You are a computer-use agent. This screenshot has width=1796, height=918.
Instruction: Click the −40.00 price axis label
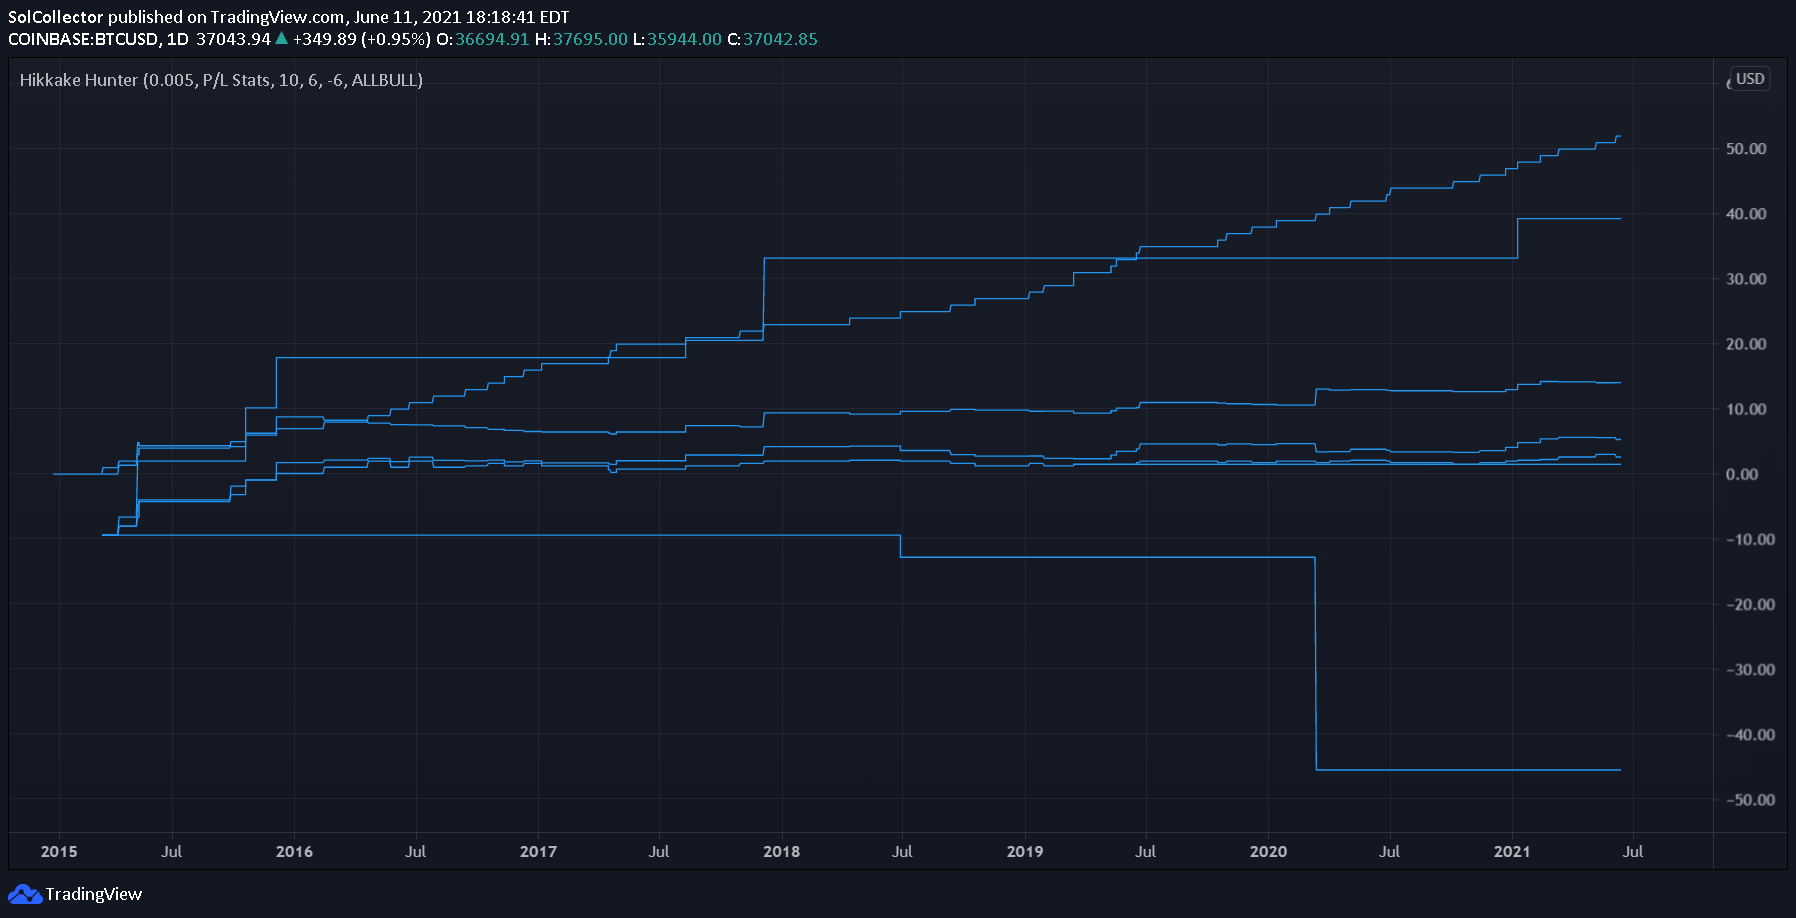tap(1750, 735)
